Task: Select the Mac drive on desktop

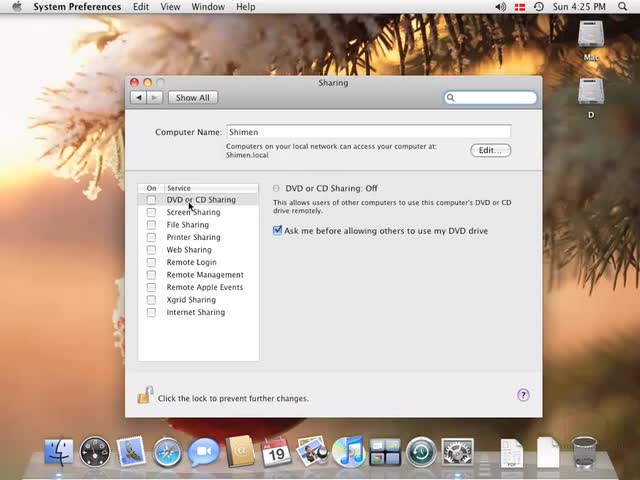Action: [591, 40]
